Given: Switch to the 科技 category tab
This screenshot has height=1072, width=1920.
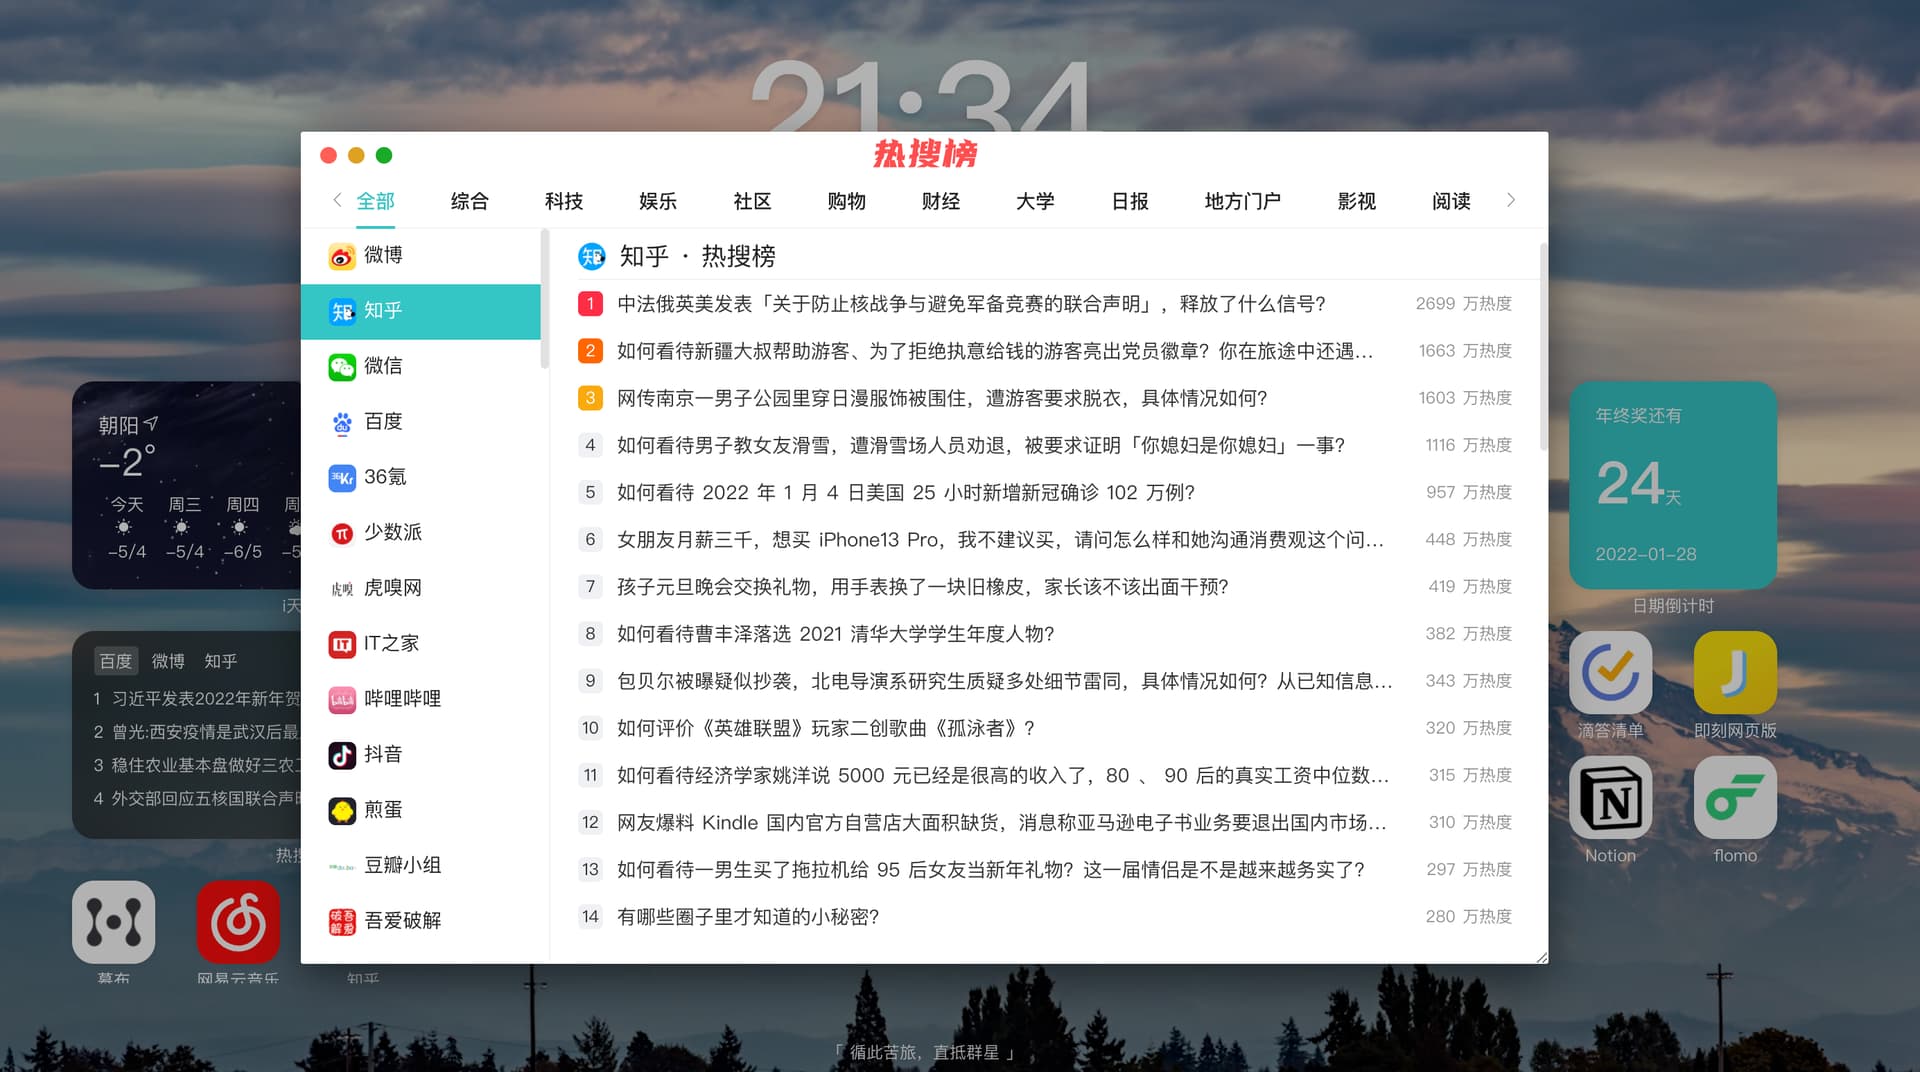Looking at the screenshot, I should tap(563, 202).
